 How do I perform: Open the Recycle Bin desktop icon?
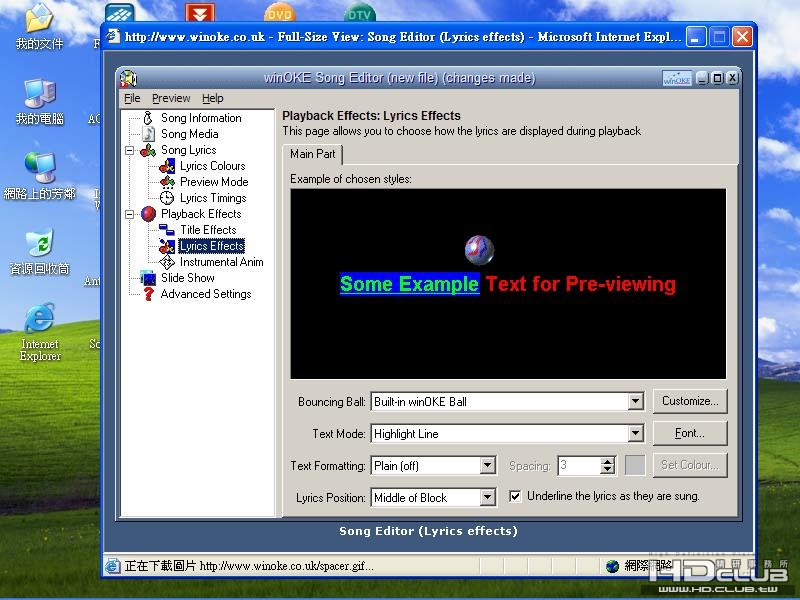(x=39, y=252)
